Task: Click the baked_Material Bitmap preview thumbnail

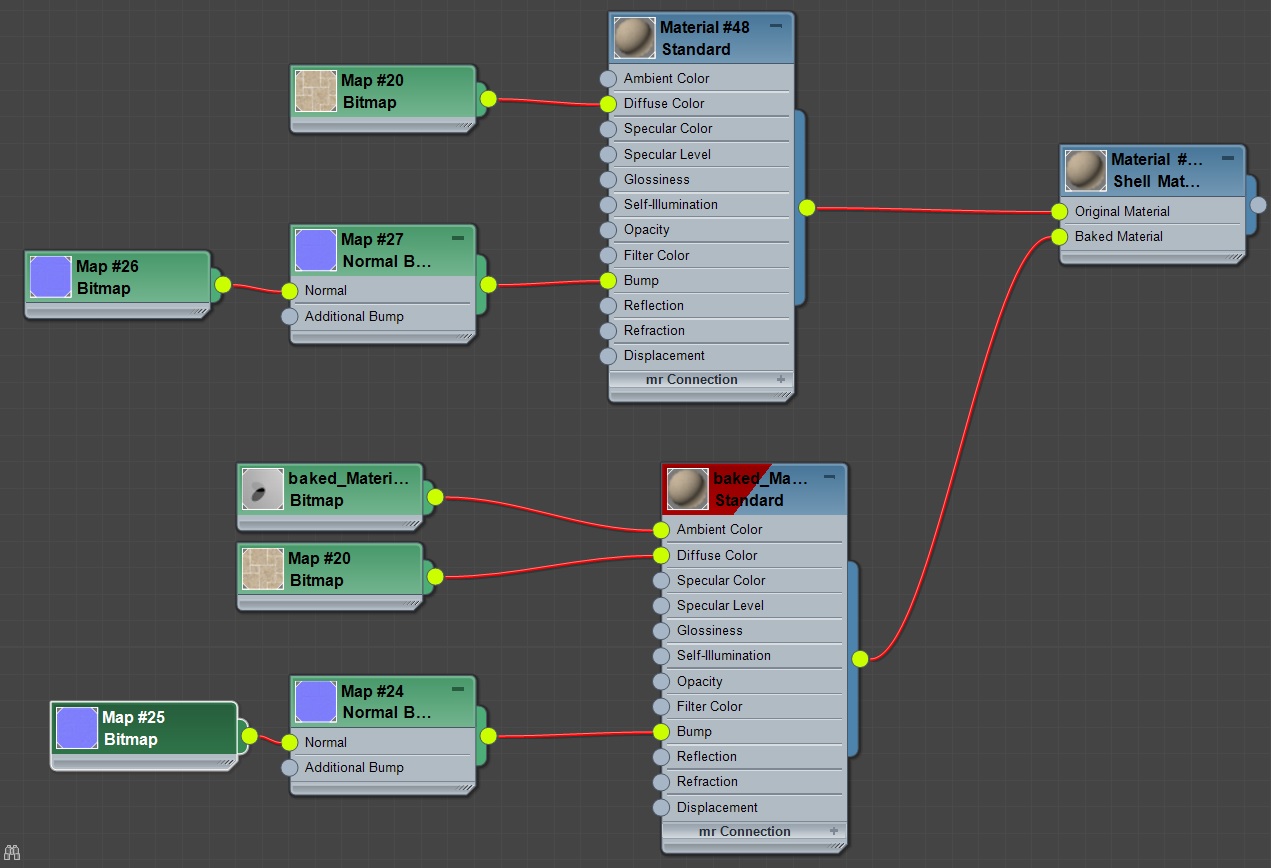Action: point(262,489)
